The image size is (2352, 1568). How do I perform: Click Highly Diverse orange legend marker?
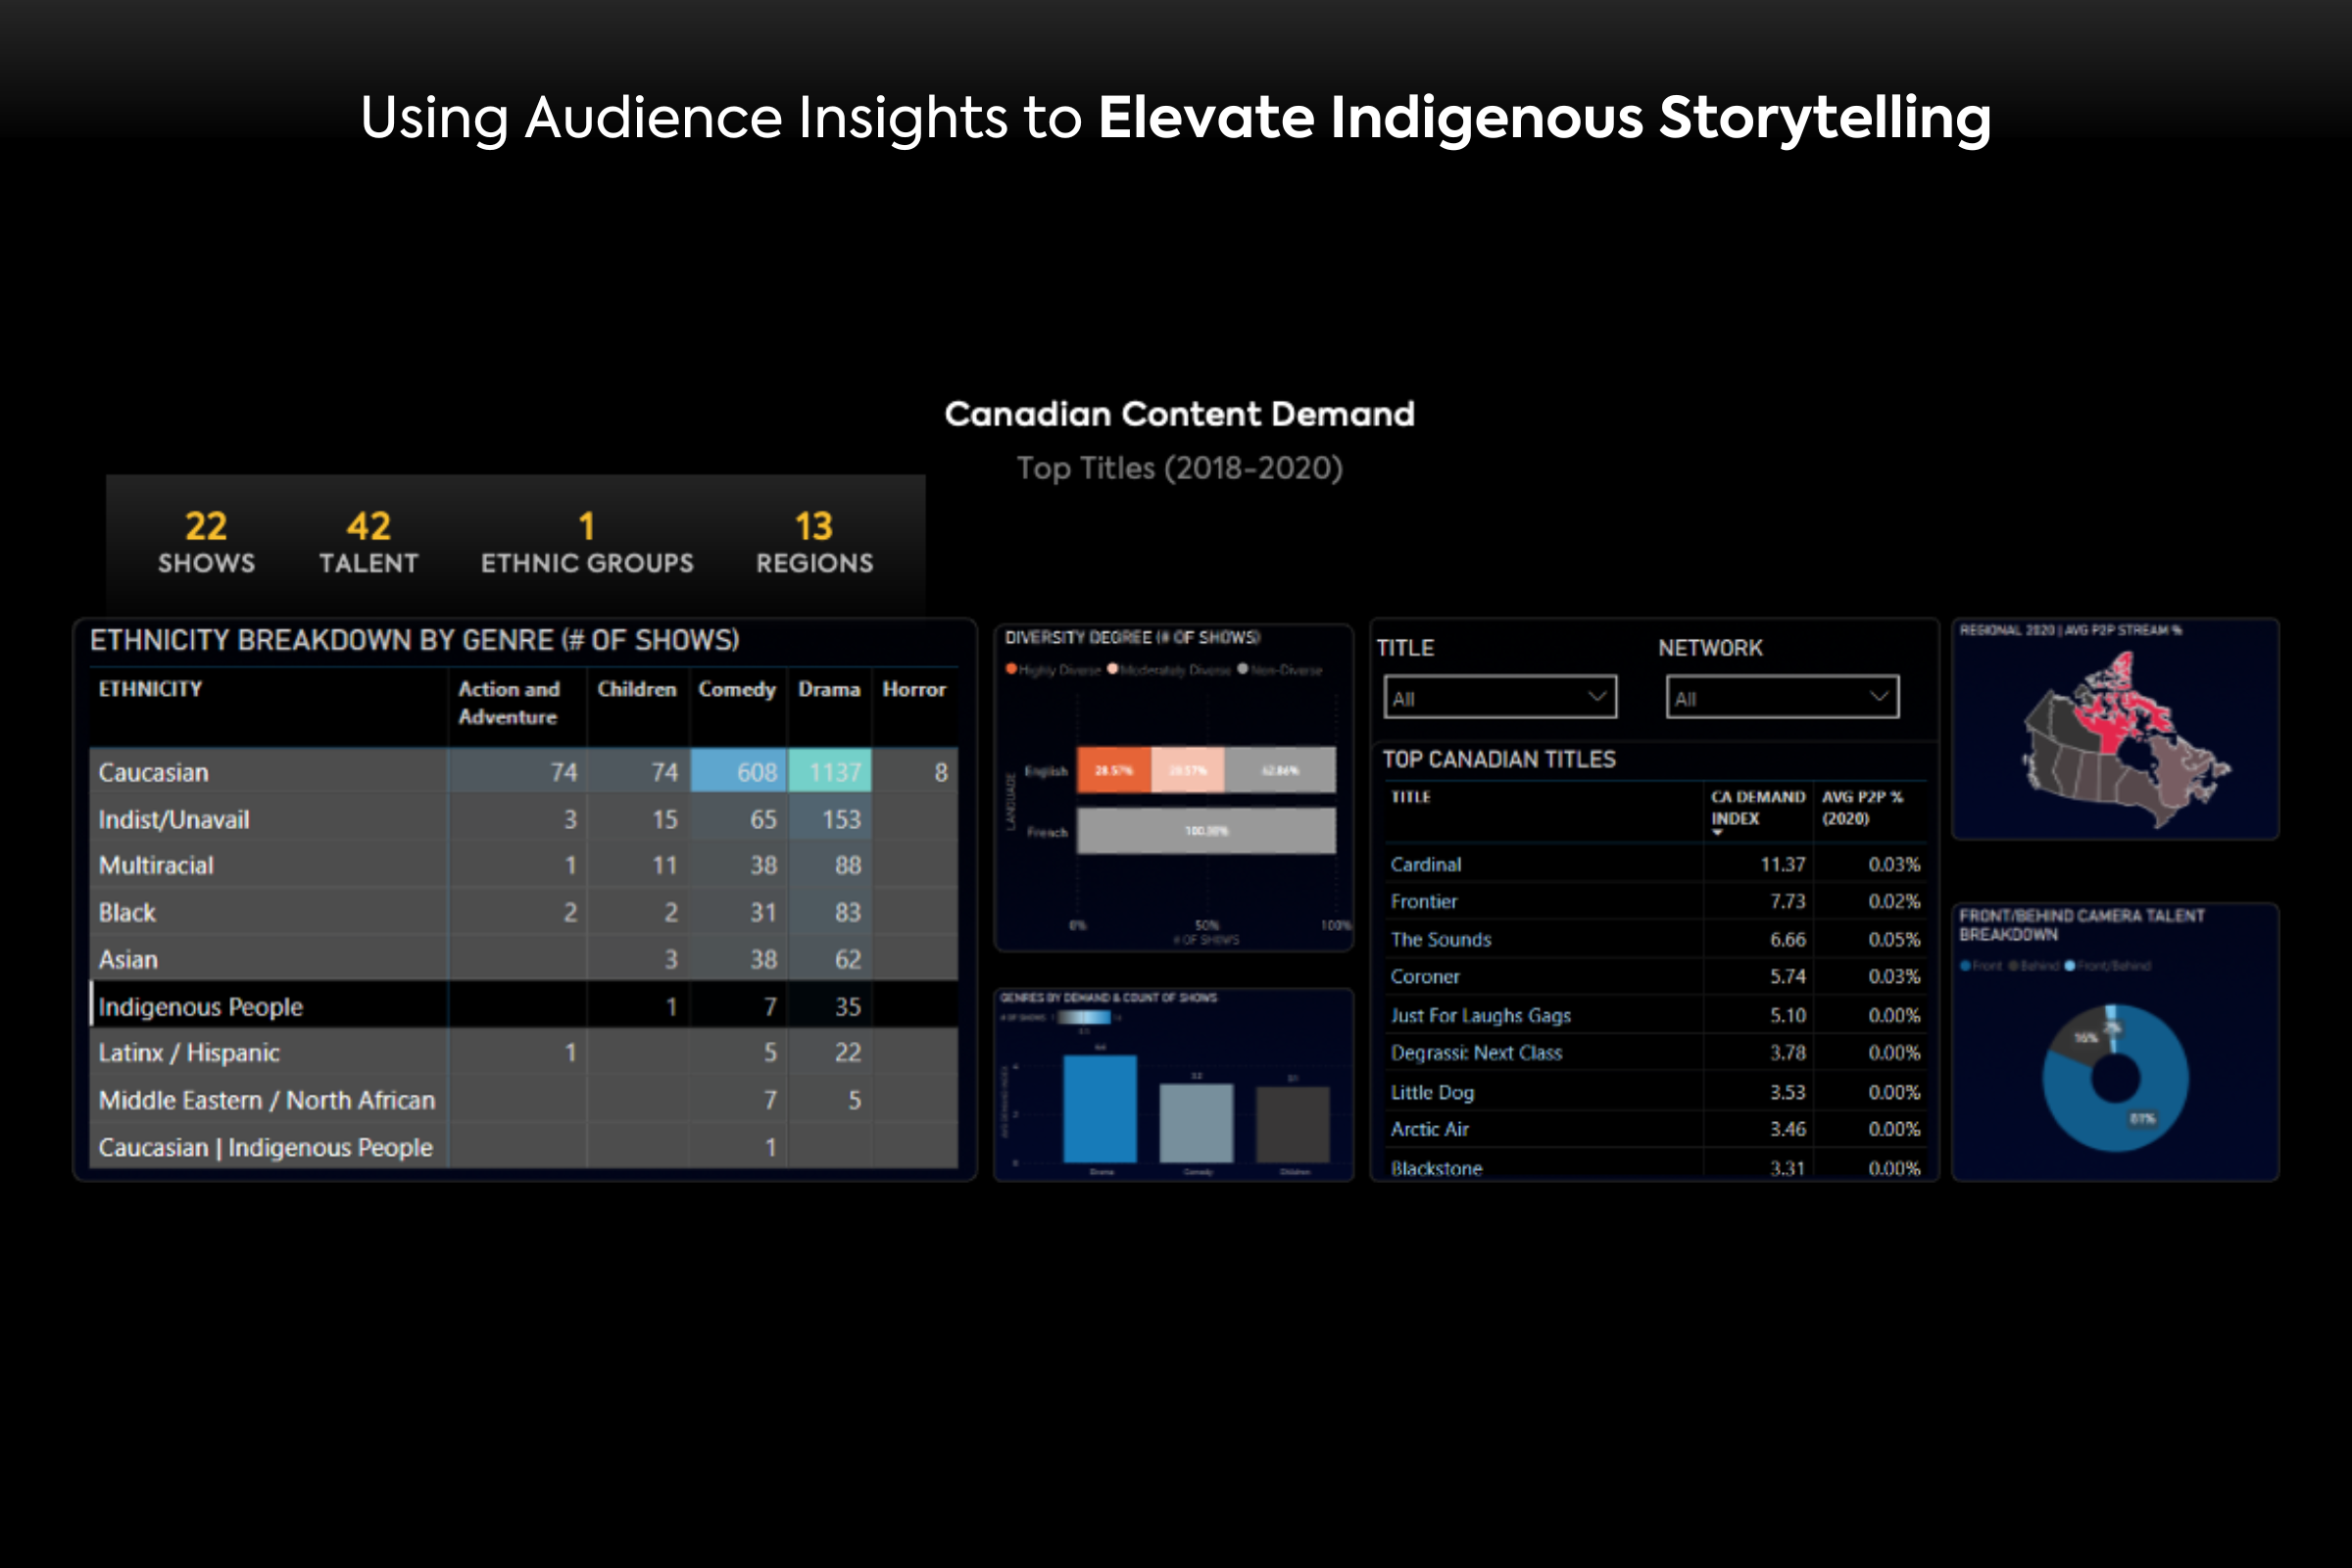[x=1011, y=669]
